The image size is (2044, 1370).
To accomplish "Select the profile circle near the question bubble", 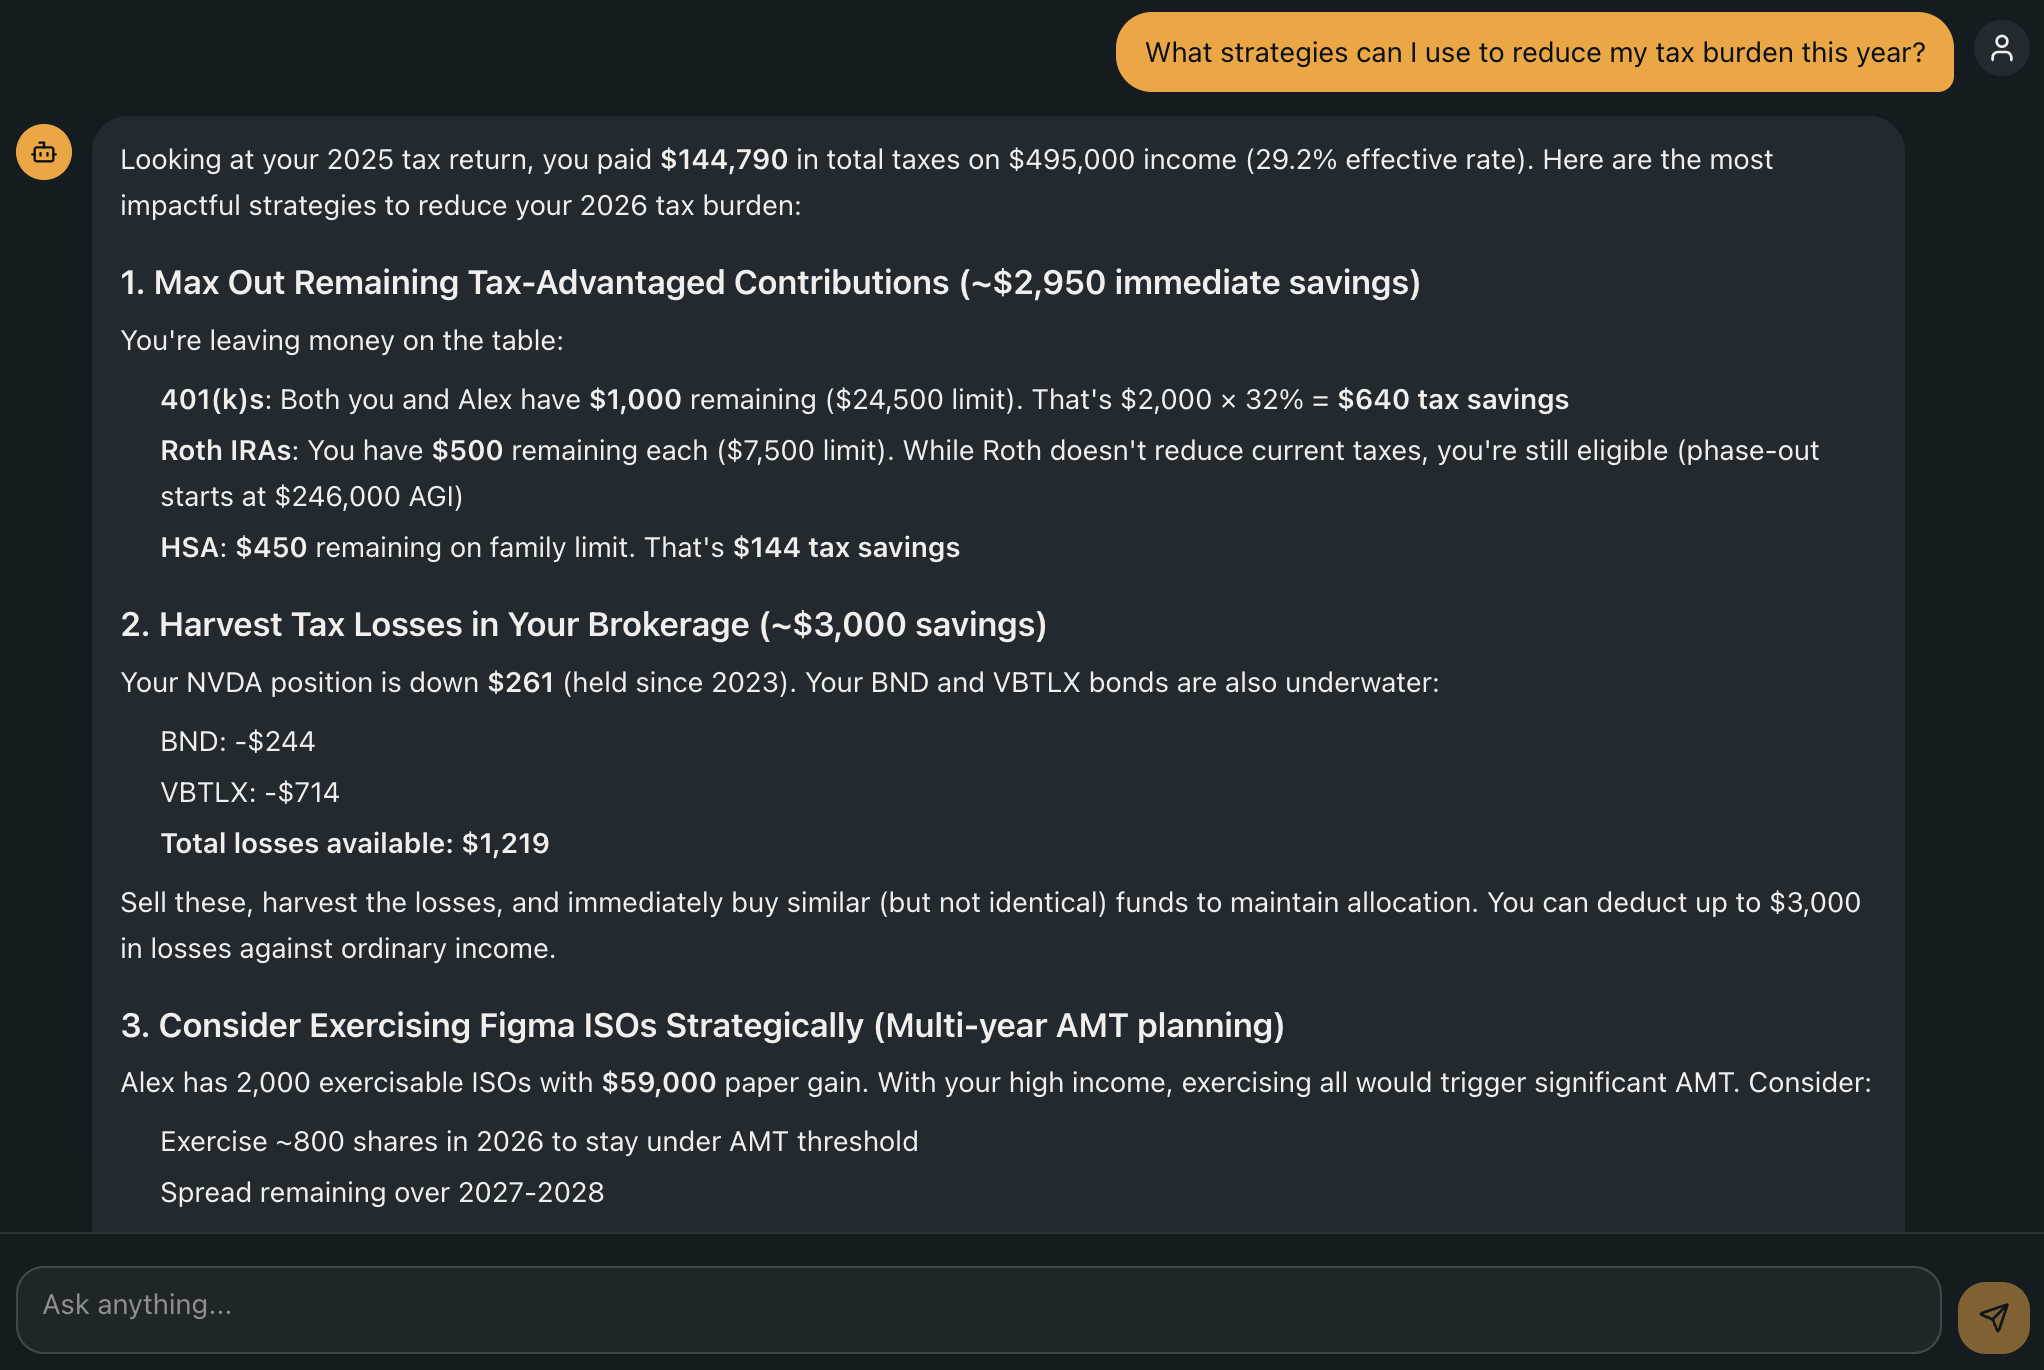I will tap(2002, 48).
